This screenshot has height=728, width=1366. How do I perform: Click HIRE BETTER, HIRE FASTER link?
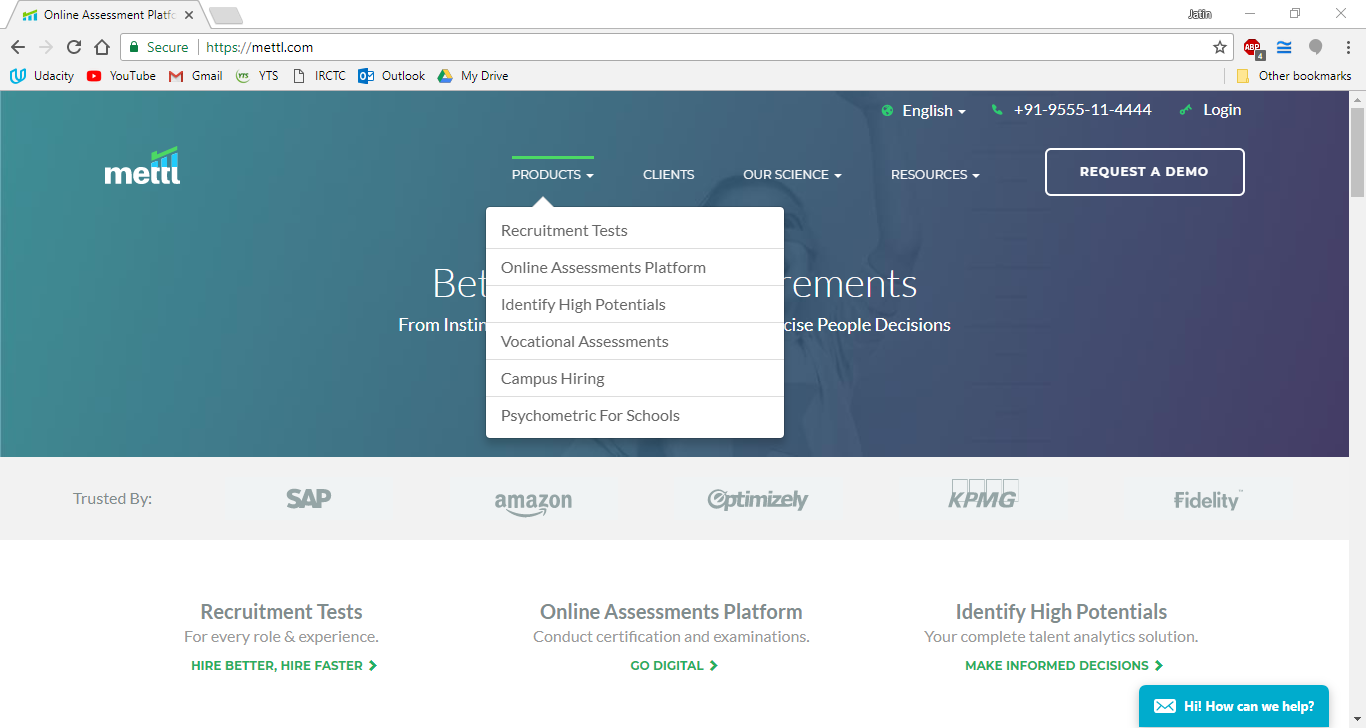284,665
